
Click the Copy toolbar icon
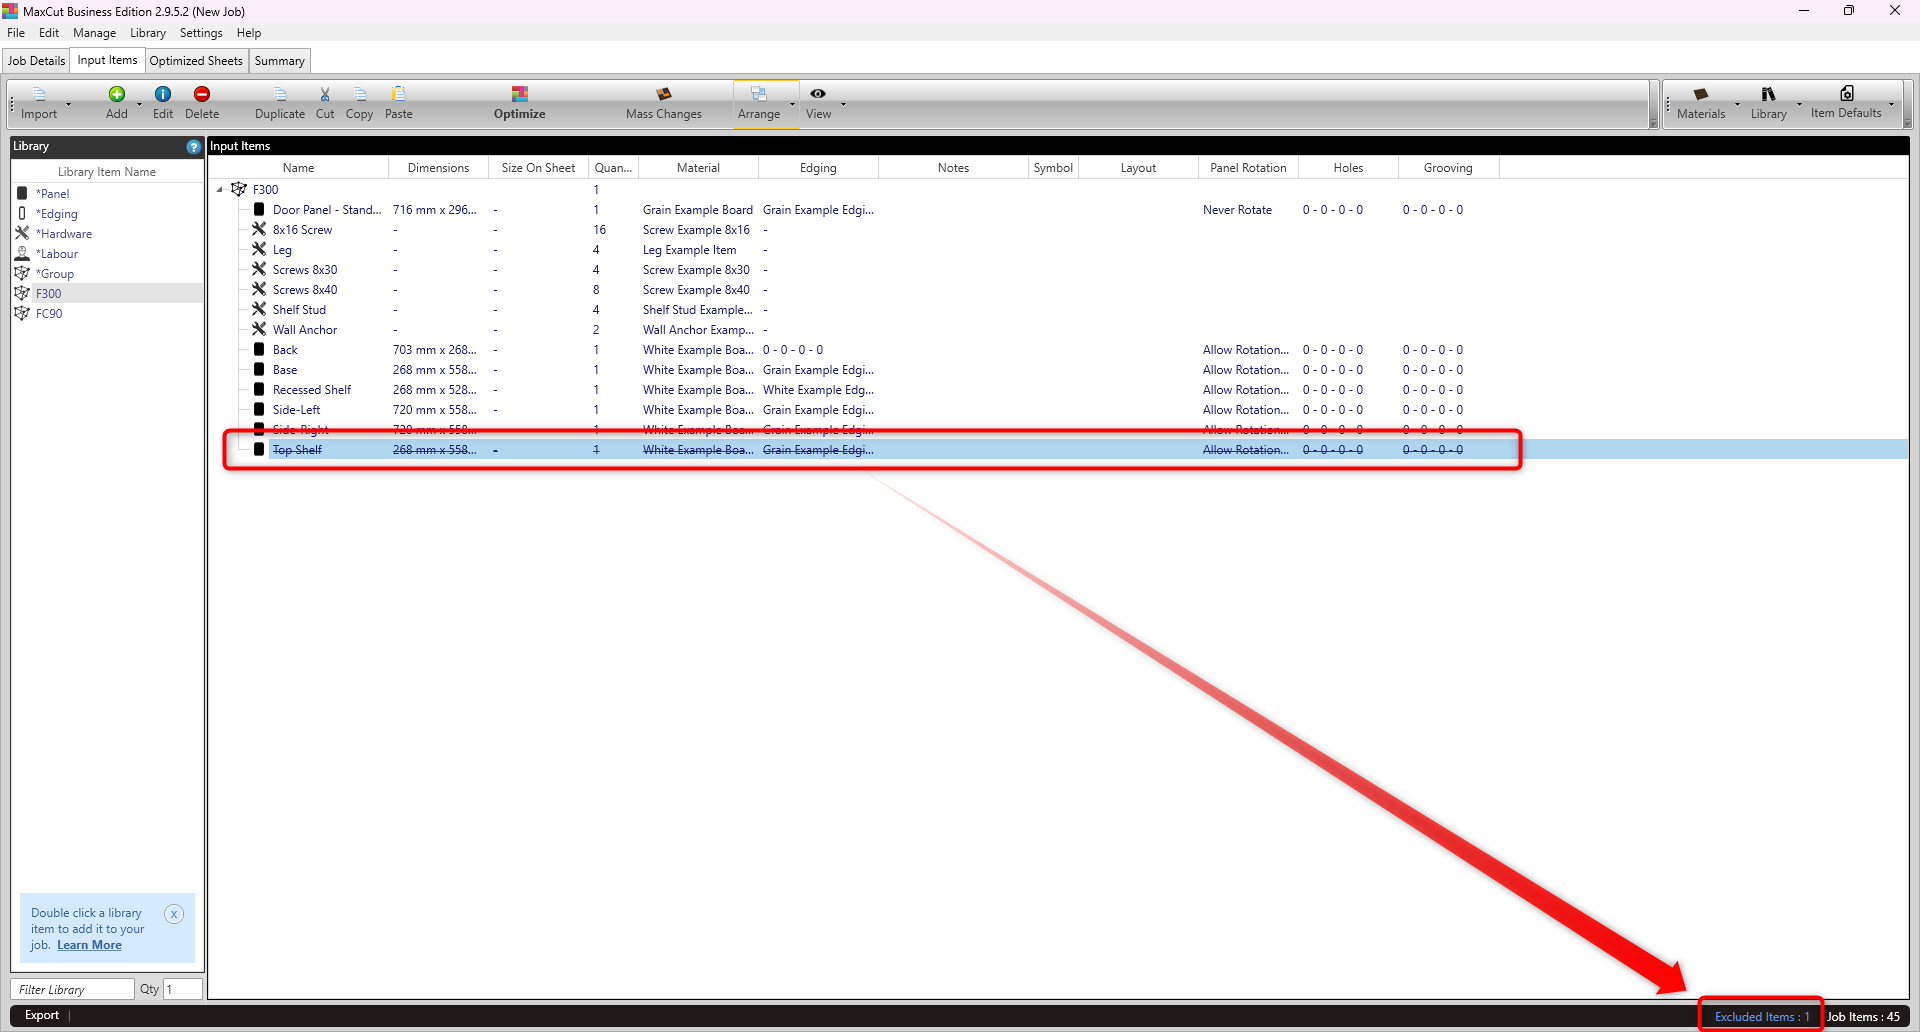click(360, 94)
